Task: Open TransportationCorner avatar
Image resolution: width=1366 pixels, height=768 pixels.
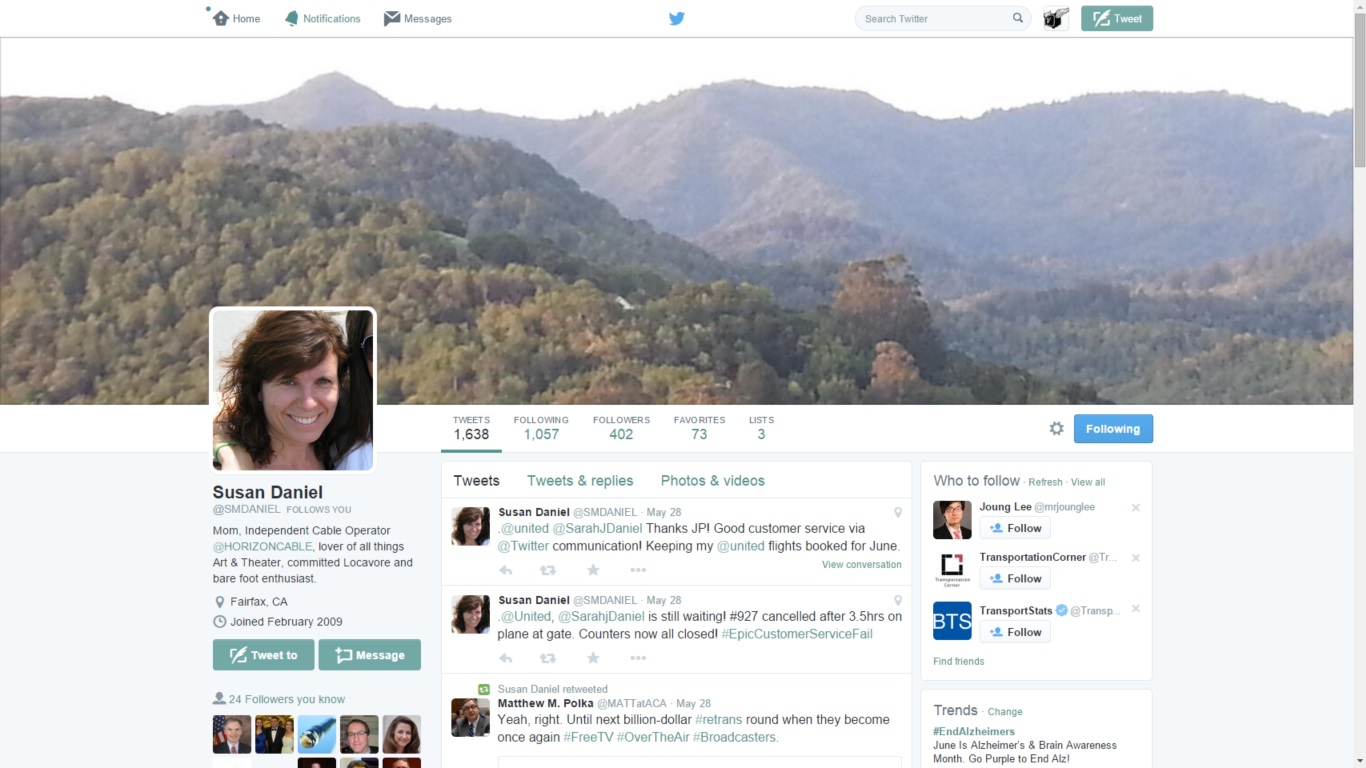Action: click(x=952, y=569)
